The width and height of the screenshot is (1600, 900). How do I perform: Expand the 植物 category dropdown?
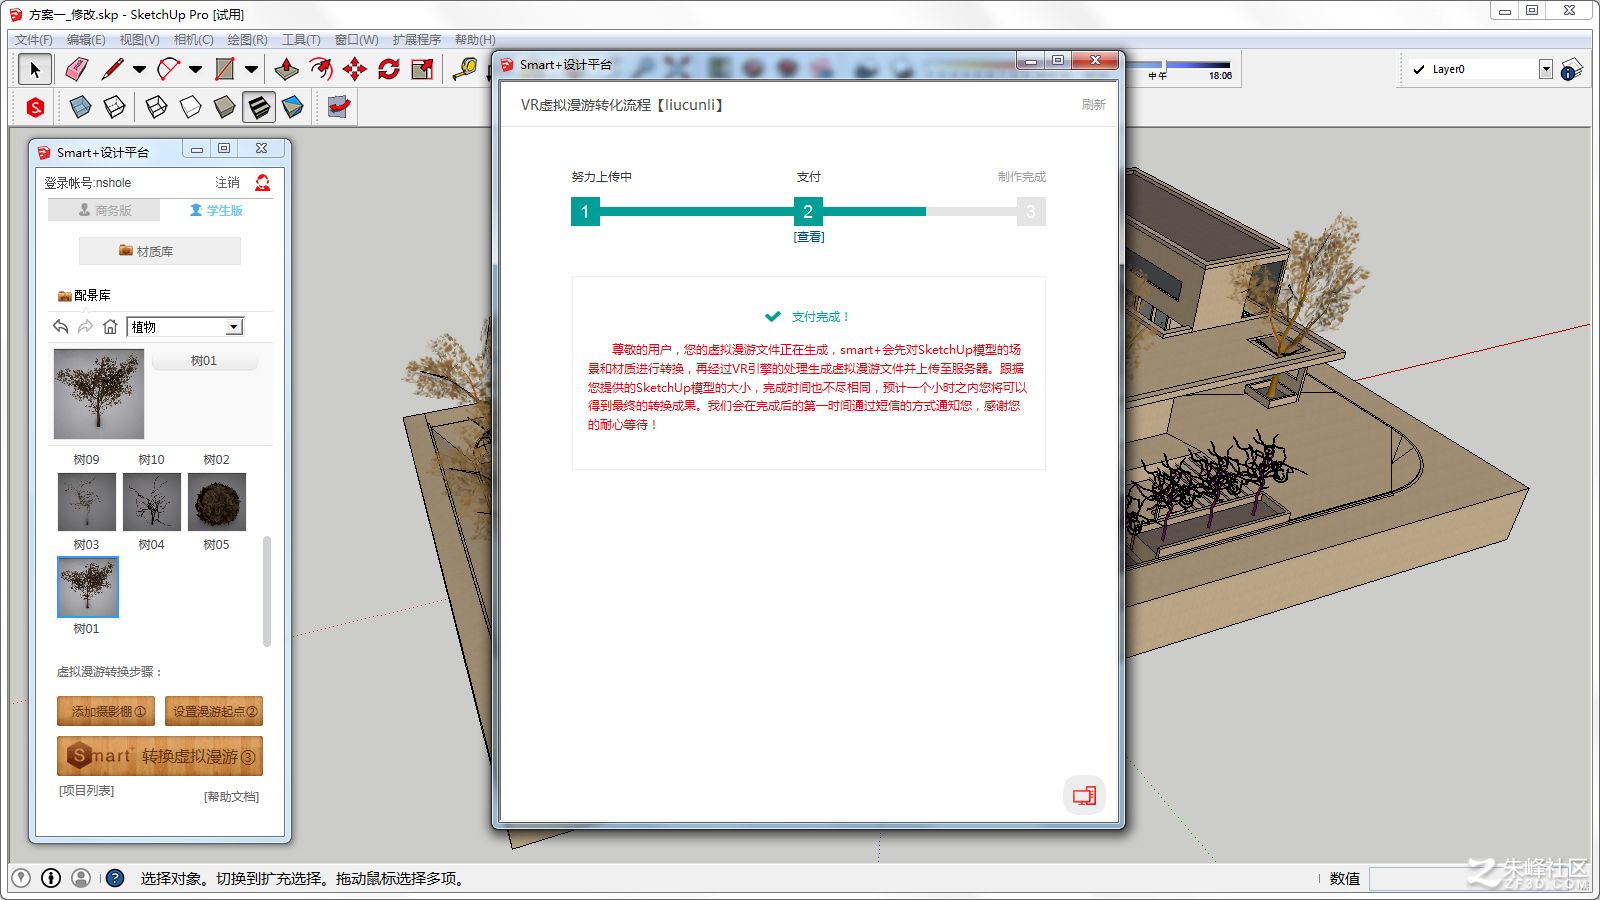pos(234,327)
